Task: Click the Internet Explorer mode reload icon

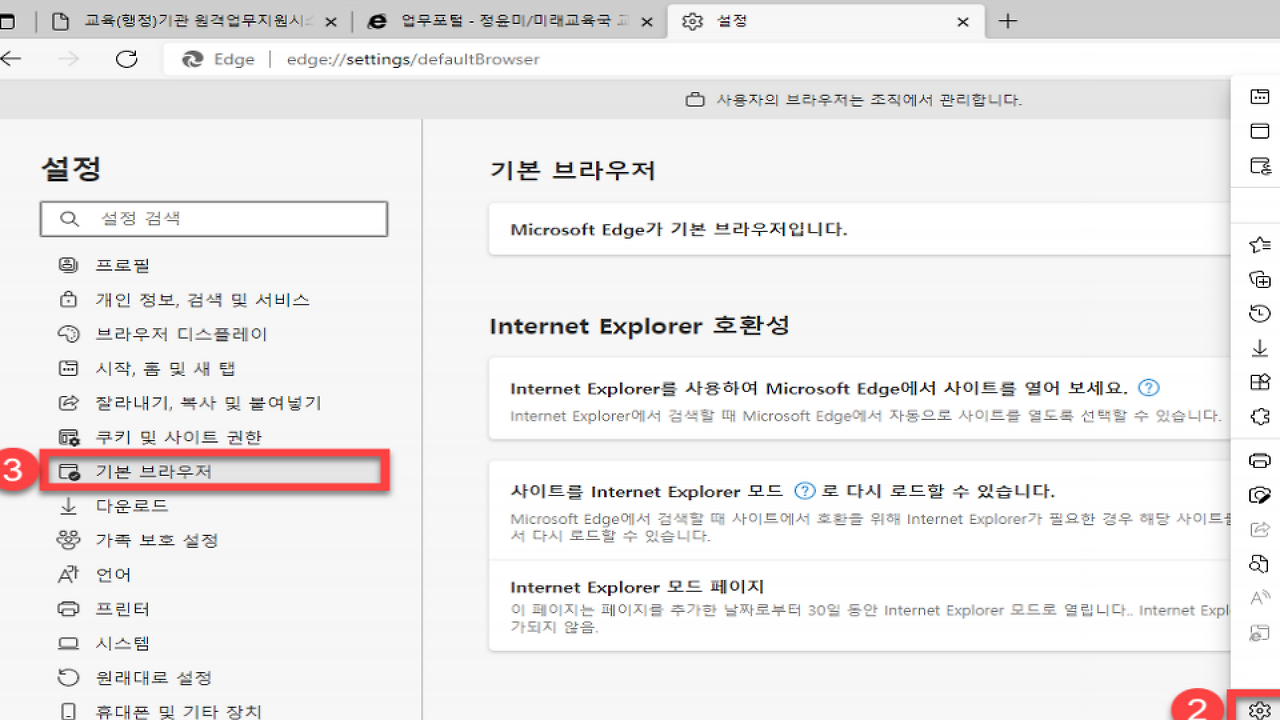Action: point(1260,633)
